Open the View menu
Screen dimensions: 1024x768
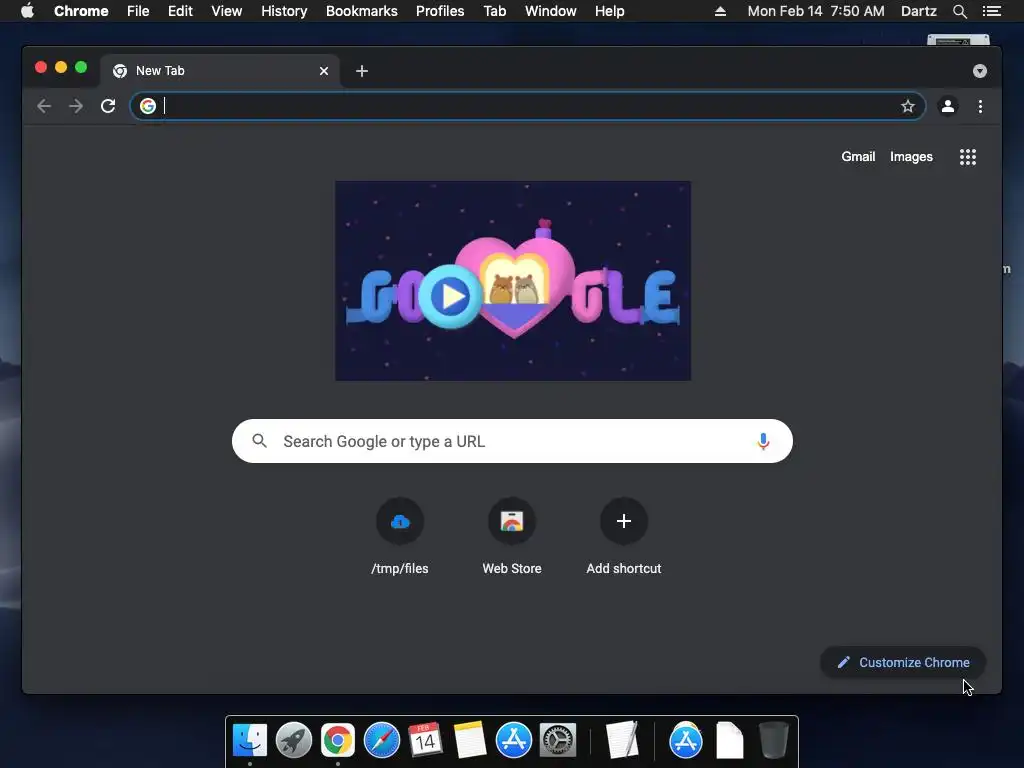(227, 11)
